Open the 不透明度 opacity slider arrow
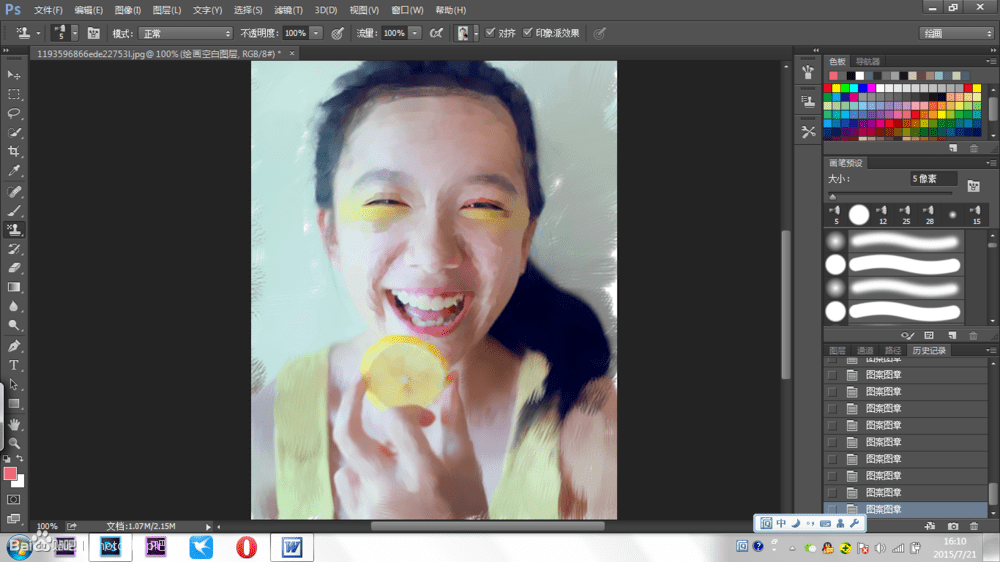Image resolution: width=1000 pixels, height=562 pixels. click(316, 33)
